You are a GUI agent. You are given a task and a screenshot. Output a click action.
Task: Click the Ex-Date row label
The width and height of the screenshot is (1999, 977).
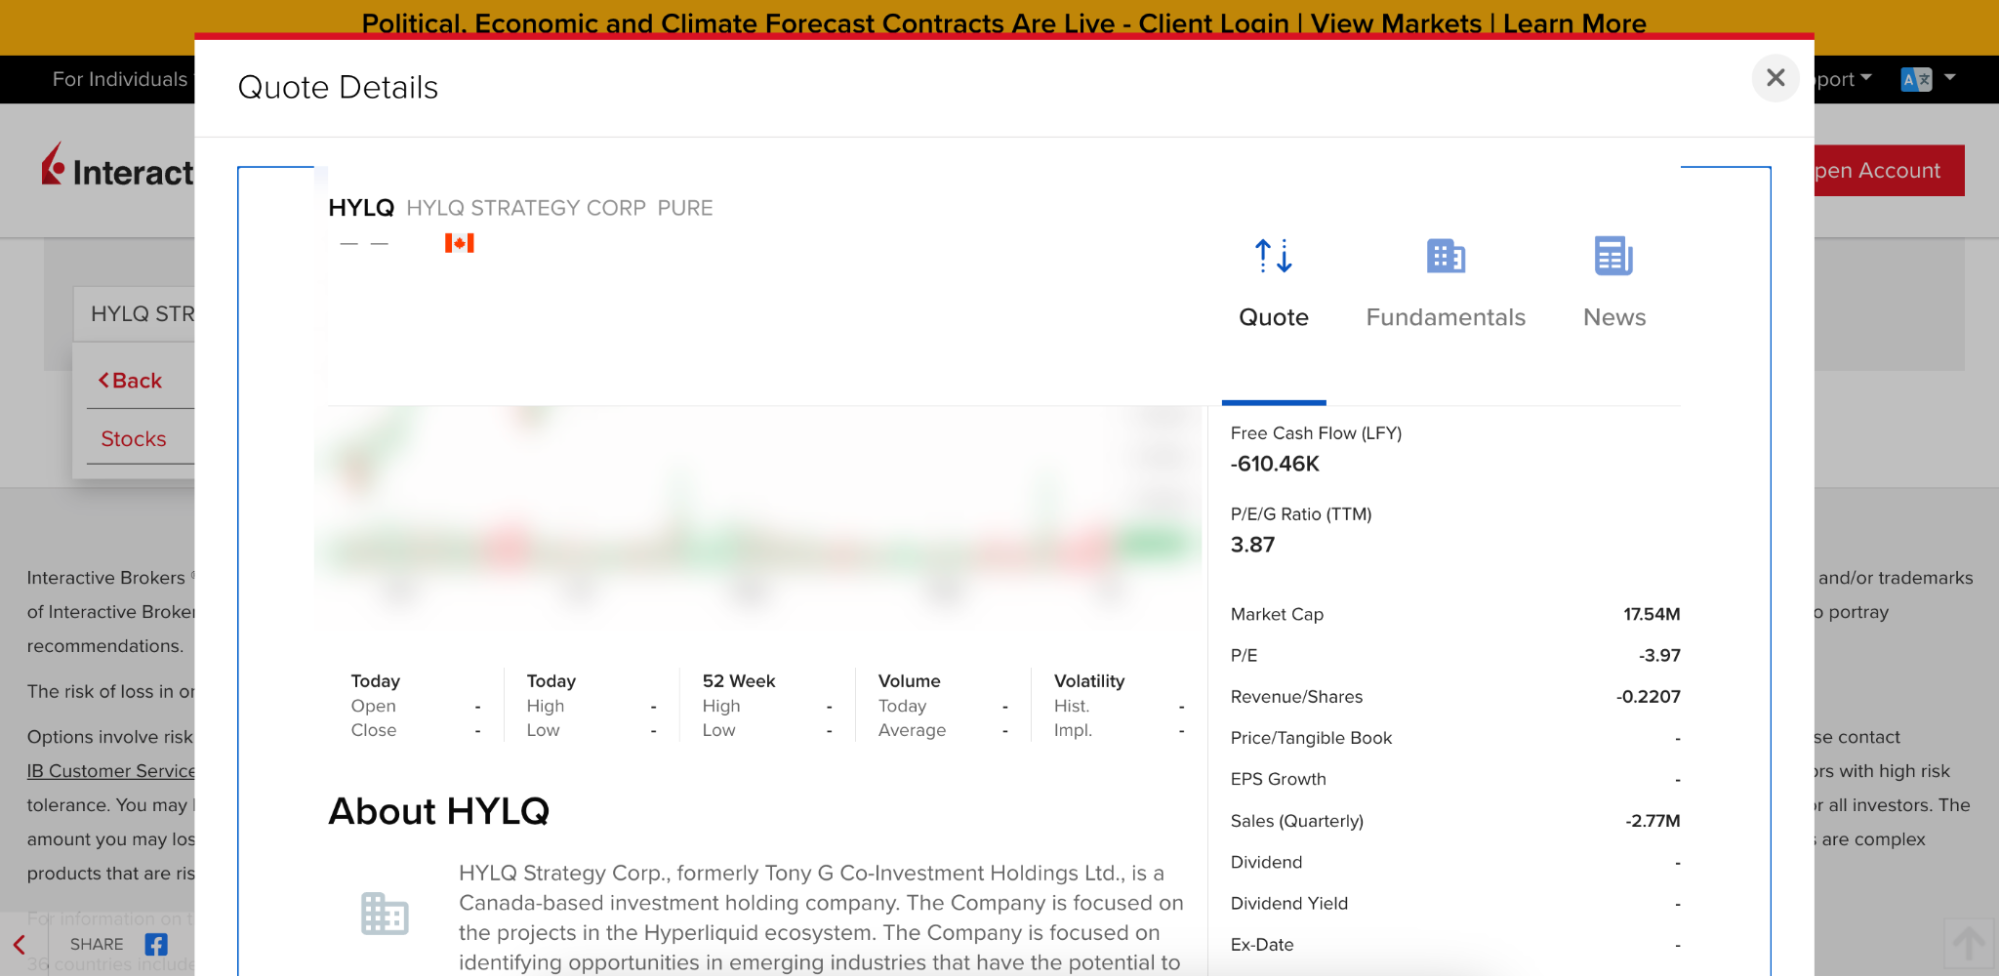click(x=1262, y=944)
